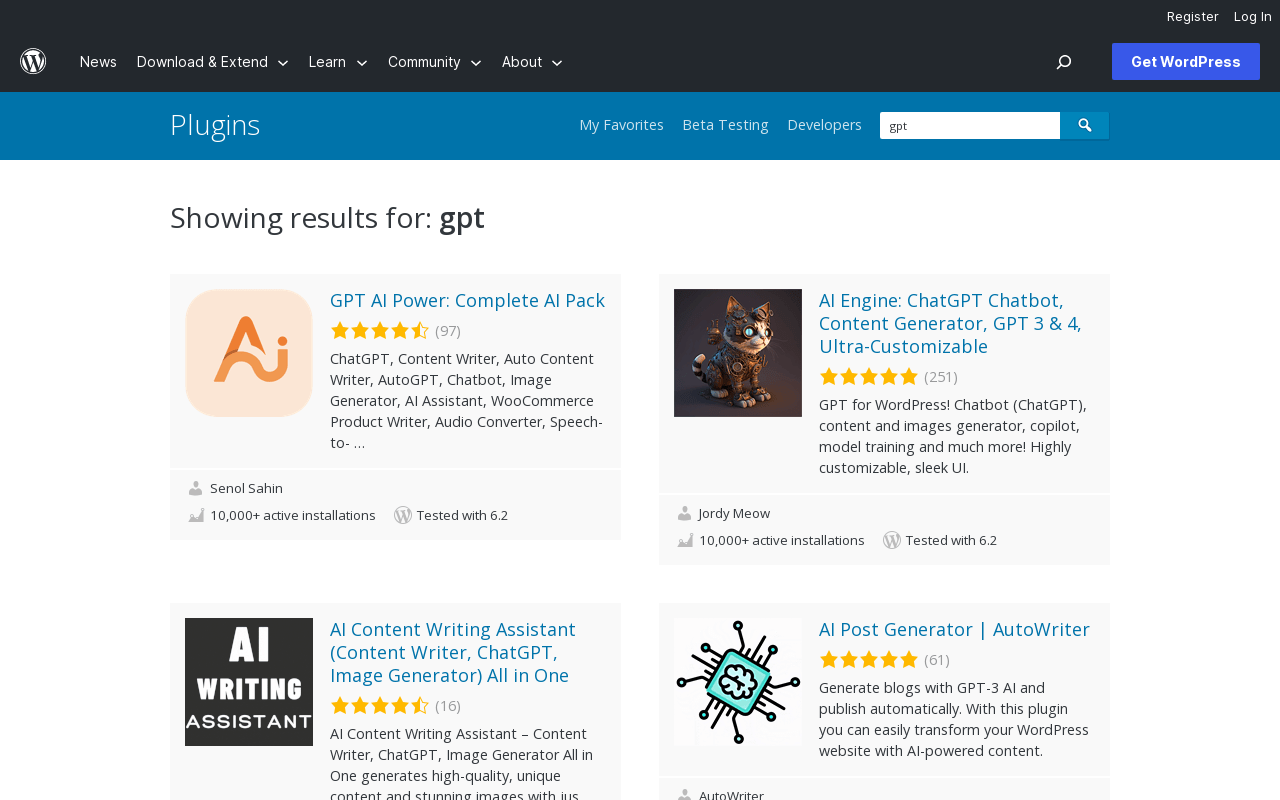Click the (16) review count
The height and width of the screenshot is (800, 1280).
pyautogui.click(x=448, y=706)
